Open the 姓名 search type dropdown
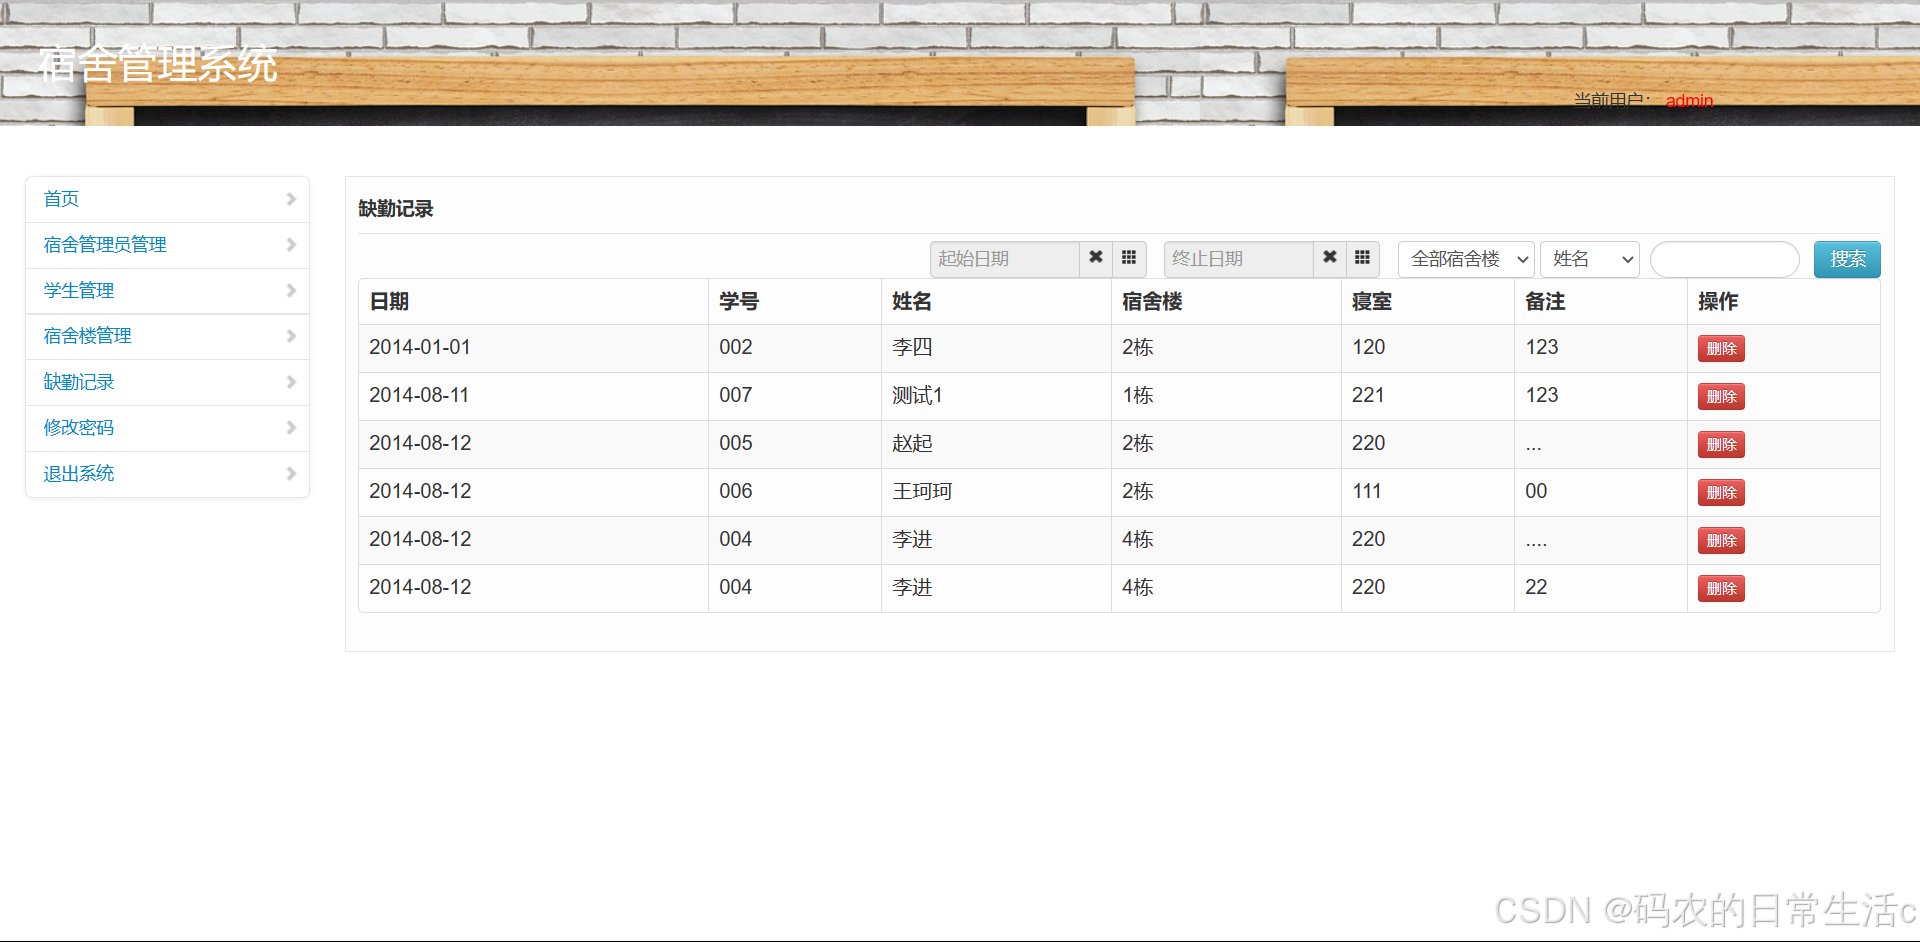The height and width of the screenshot is (942, 1920). [1589, 259]
